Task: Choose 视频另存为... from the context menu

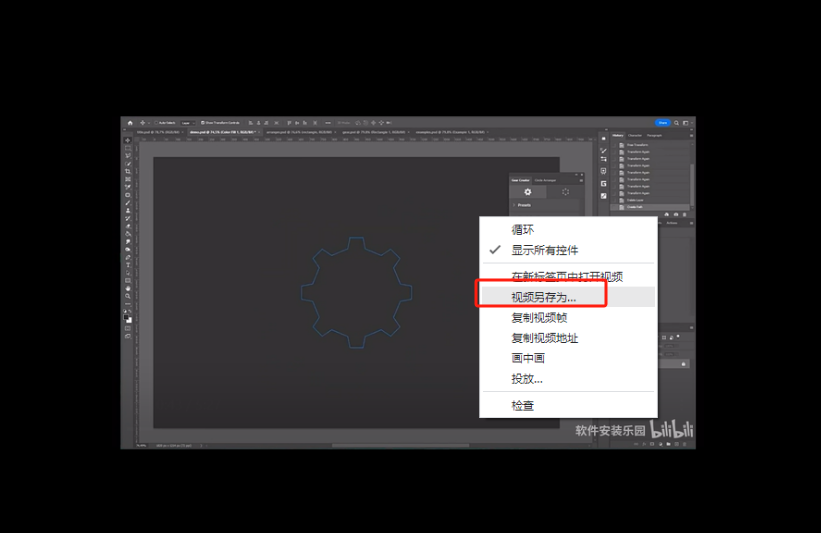Action: pos(544,297)
